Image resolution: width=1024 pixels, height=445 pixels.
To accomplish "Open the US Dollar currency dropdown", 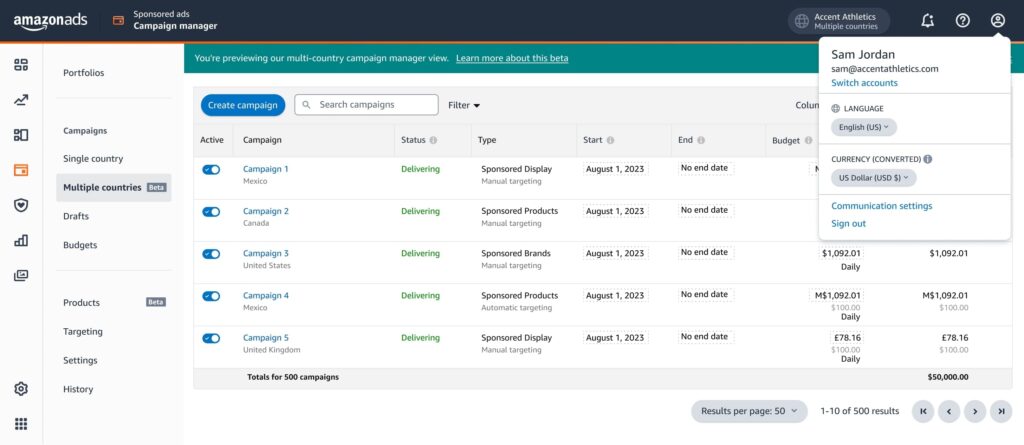I will tap(874, 178).
